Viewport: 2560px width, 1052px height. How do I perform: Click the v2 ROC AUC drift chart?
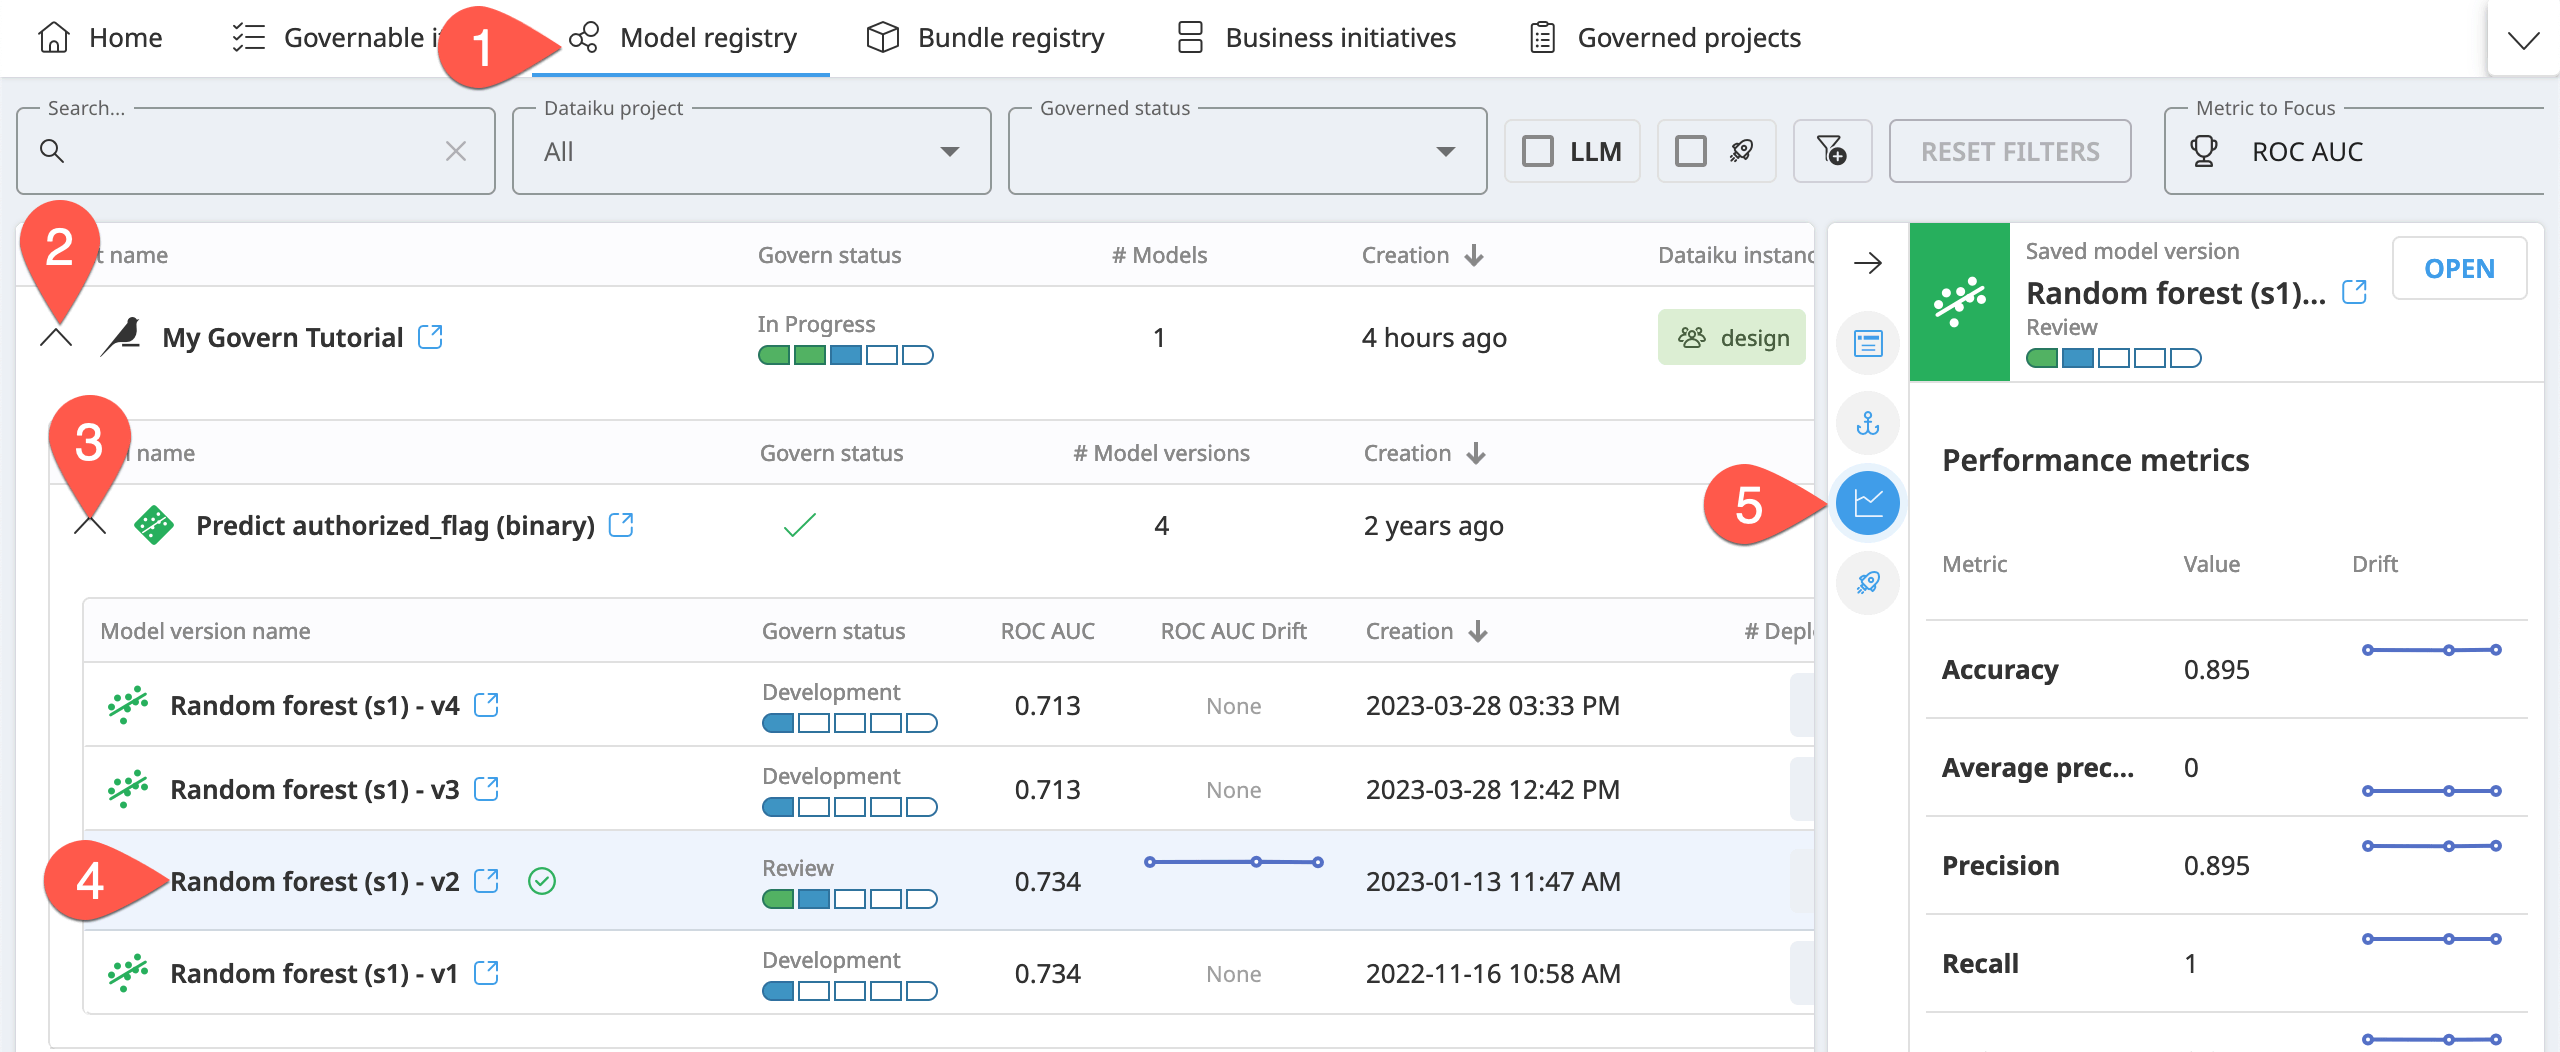[1234, 862]
